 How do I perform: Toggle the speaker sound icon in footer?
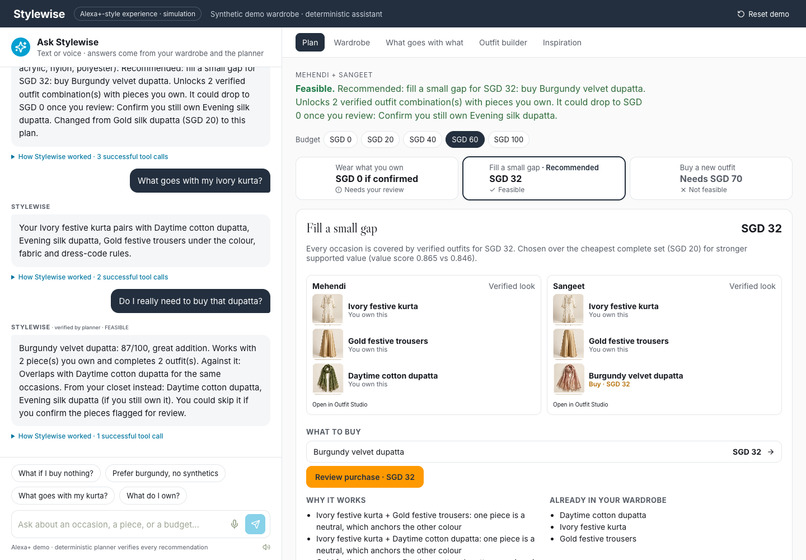tap(266, 547)
